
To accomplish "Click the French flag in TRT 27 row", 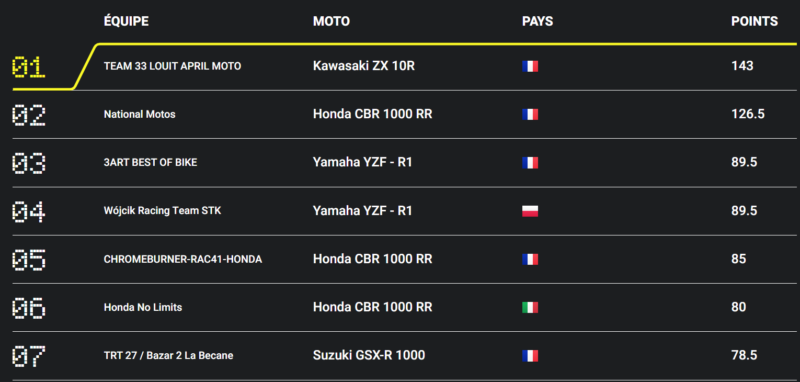I will click(x=530, y=356).
